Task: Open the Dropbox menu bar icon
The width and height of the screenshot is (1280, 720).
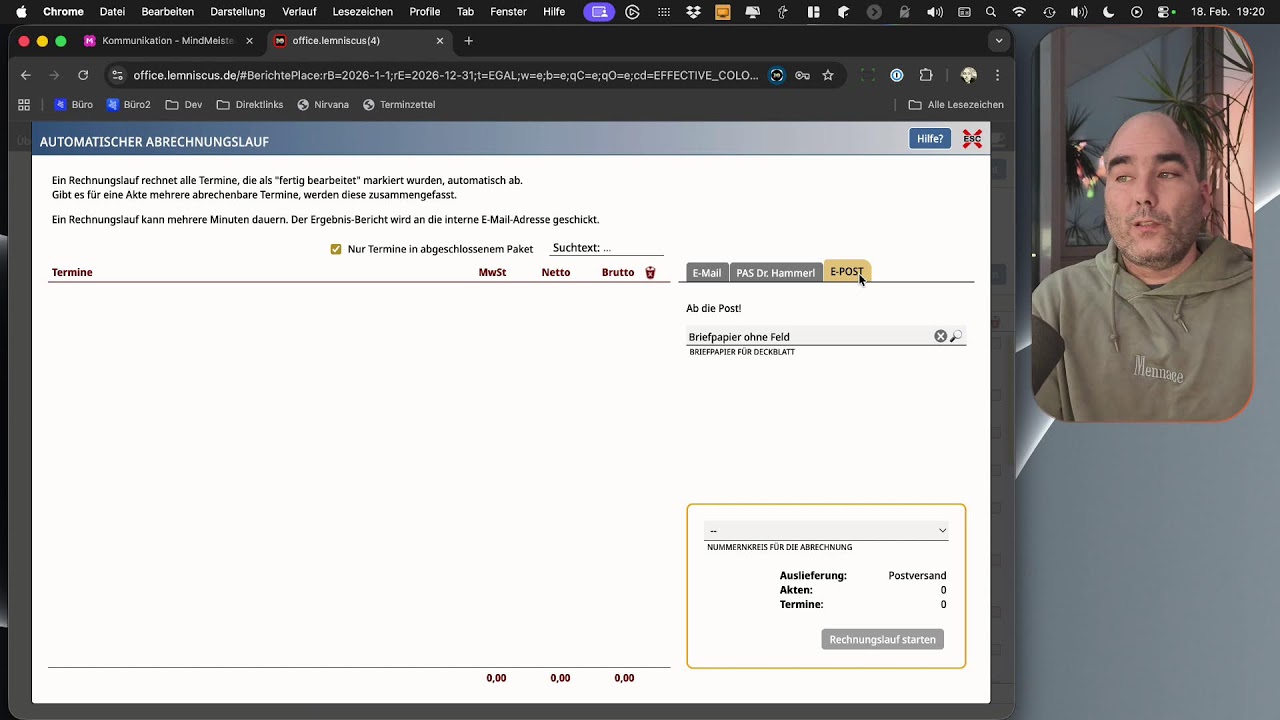Action: (x=694, y=12)
